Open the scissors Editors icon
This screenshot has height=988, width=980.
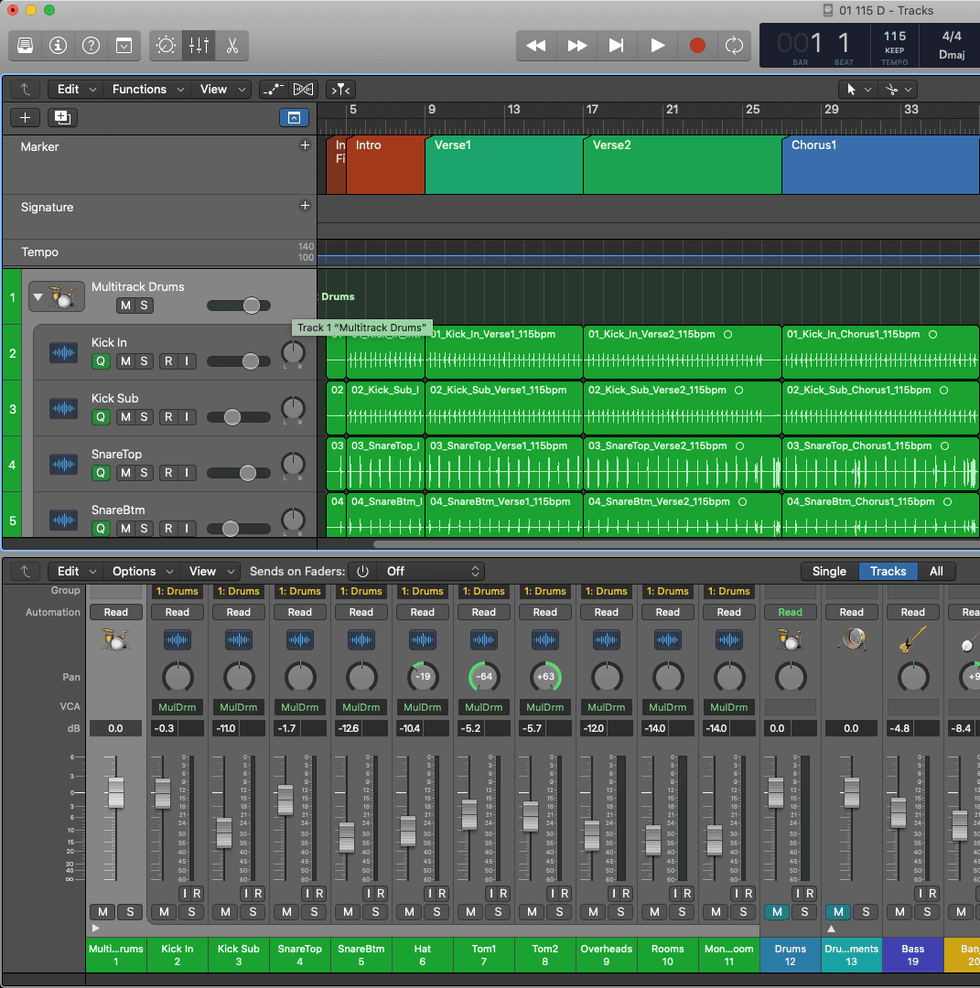pos(232,45)
